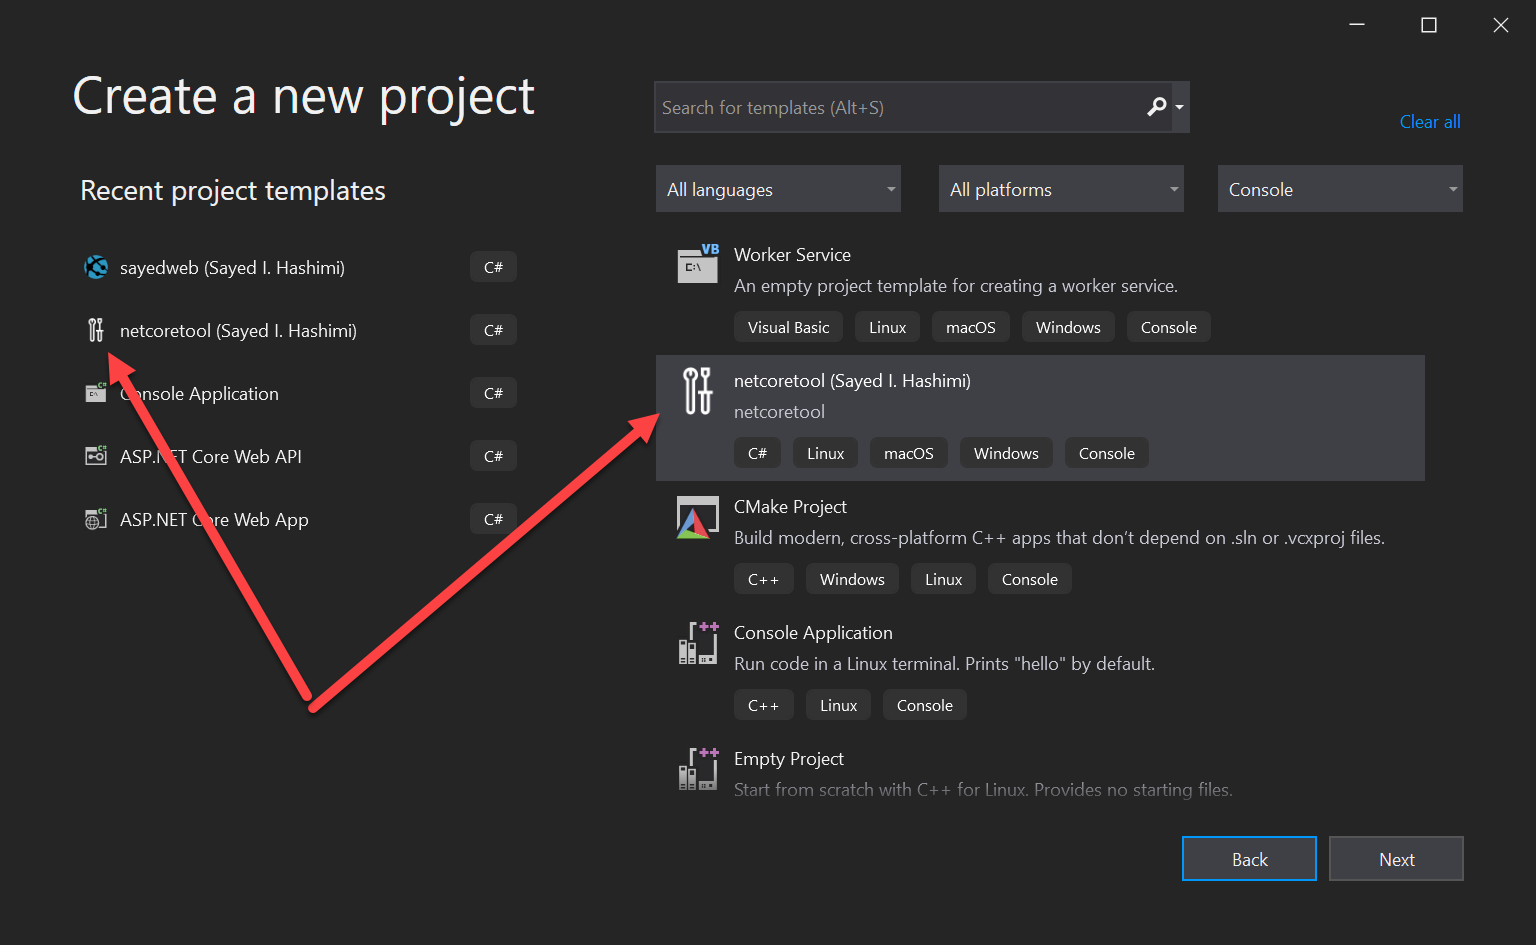Click the Empty Project template icon
Image resolution: width=1536 pixels, height=945 pixels.
click(x=698, y=769)
